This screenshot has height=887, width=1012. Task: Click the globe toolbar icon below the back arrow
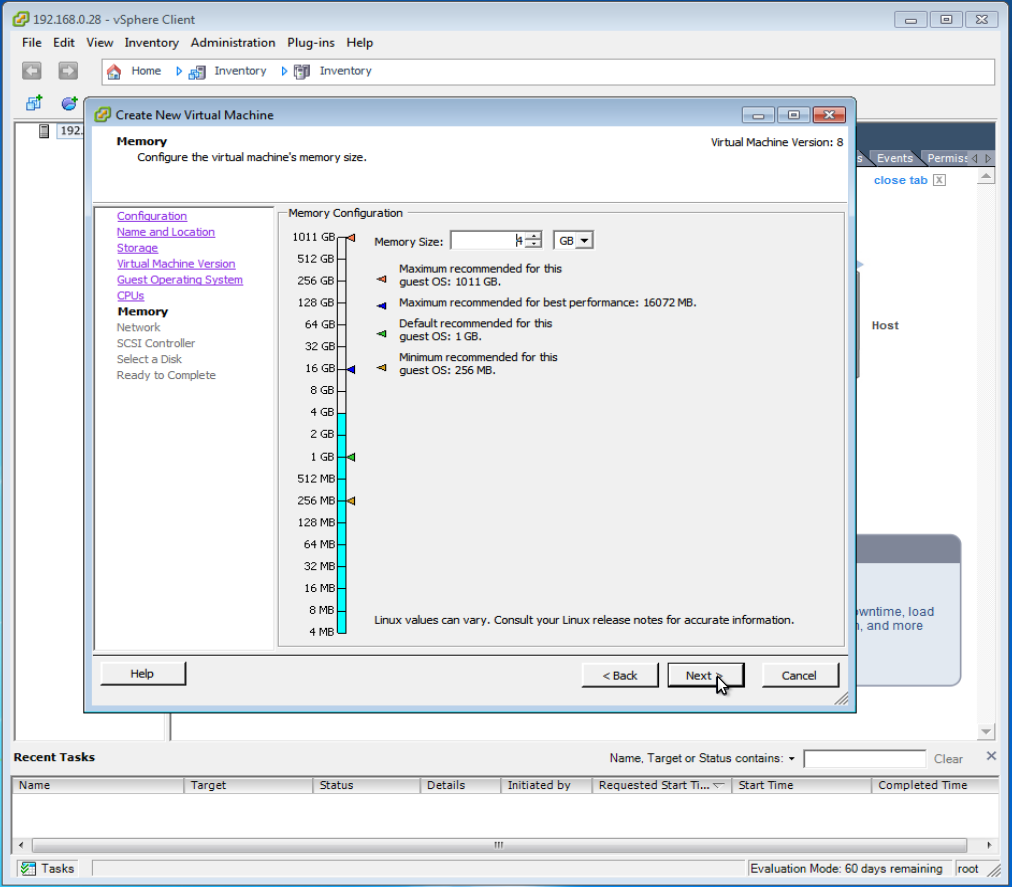point(69,103)
